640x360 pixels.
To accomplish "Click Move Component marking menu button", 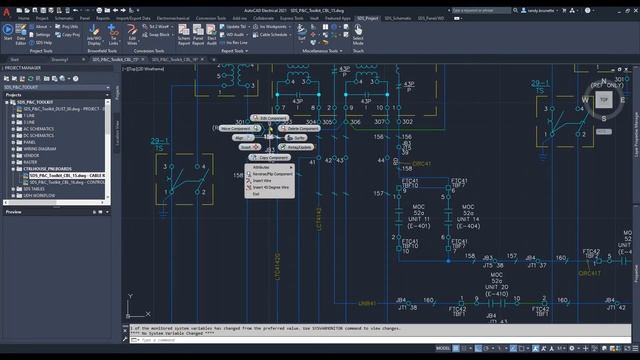I will (240, 128).
